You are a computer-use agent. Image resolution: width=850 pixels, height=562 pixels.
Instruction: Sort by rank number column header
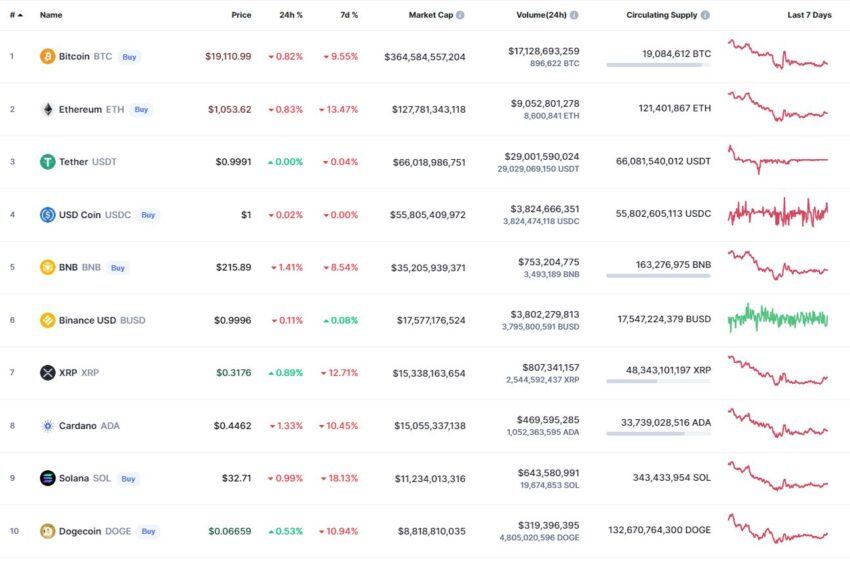[16, 15]
